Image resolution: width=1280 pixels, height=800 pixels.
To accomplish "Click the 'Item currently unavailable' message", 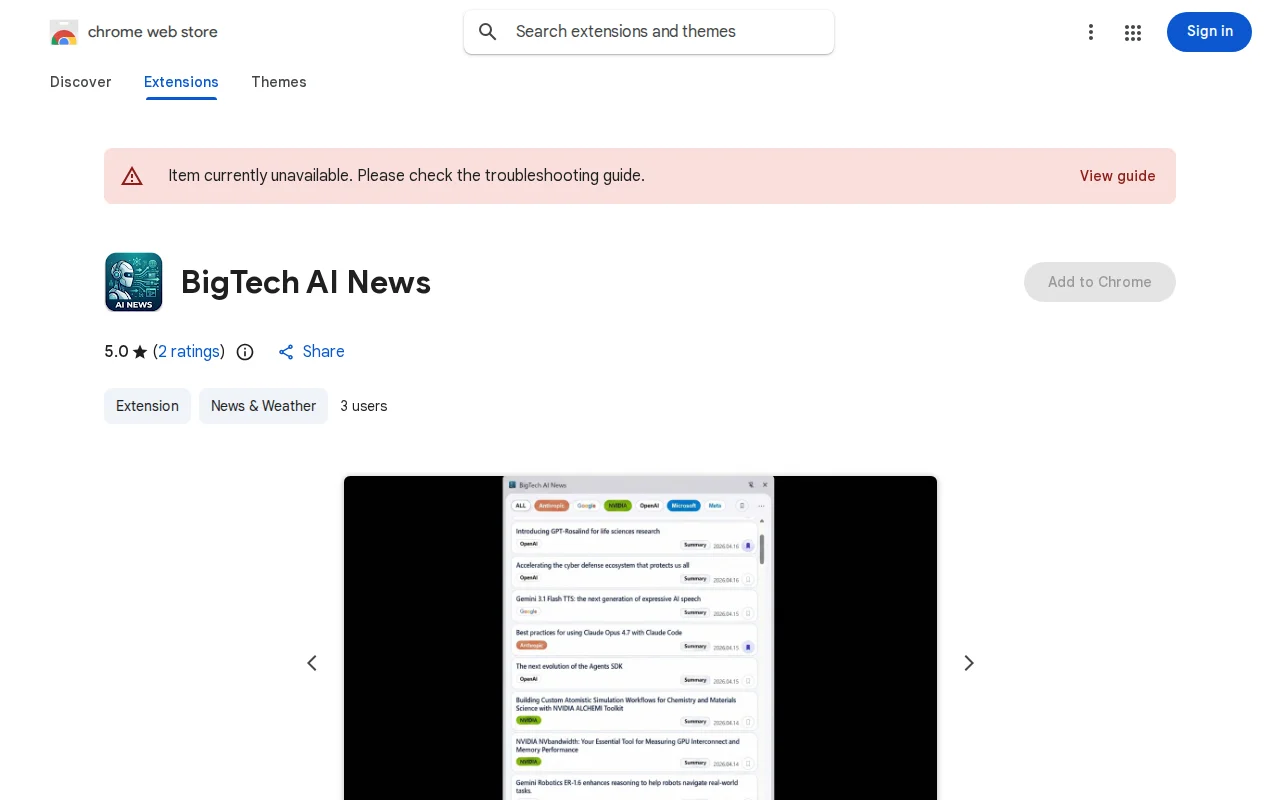I will pos(406,176).
